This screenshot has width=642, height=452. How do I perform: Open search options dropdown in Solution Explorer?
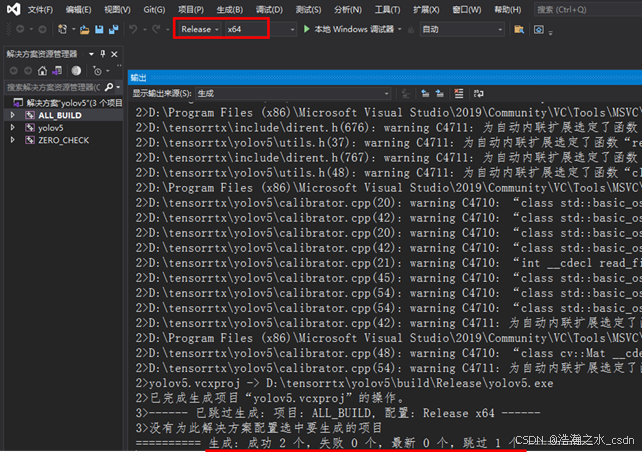(x=118, y=87)
